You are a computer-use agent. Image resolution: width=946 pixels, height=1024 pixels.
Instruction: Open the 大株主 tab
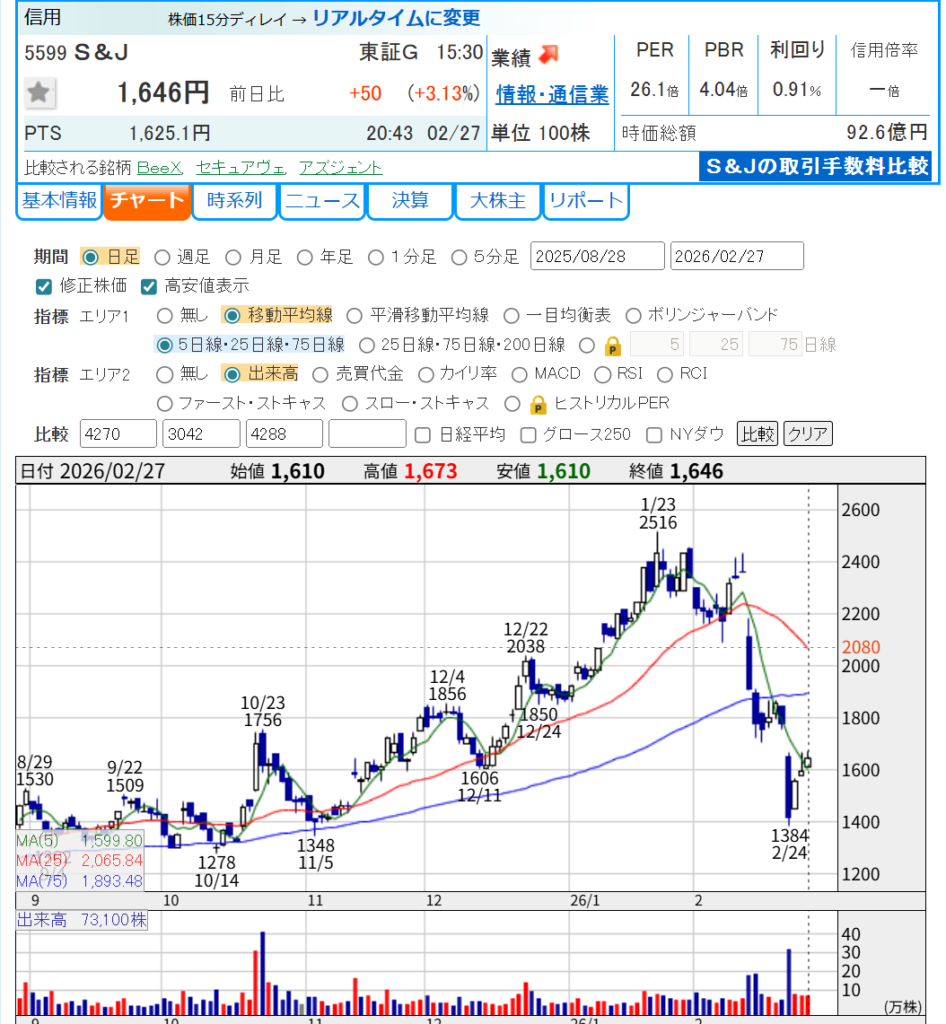point(497,201)
